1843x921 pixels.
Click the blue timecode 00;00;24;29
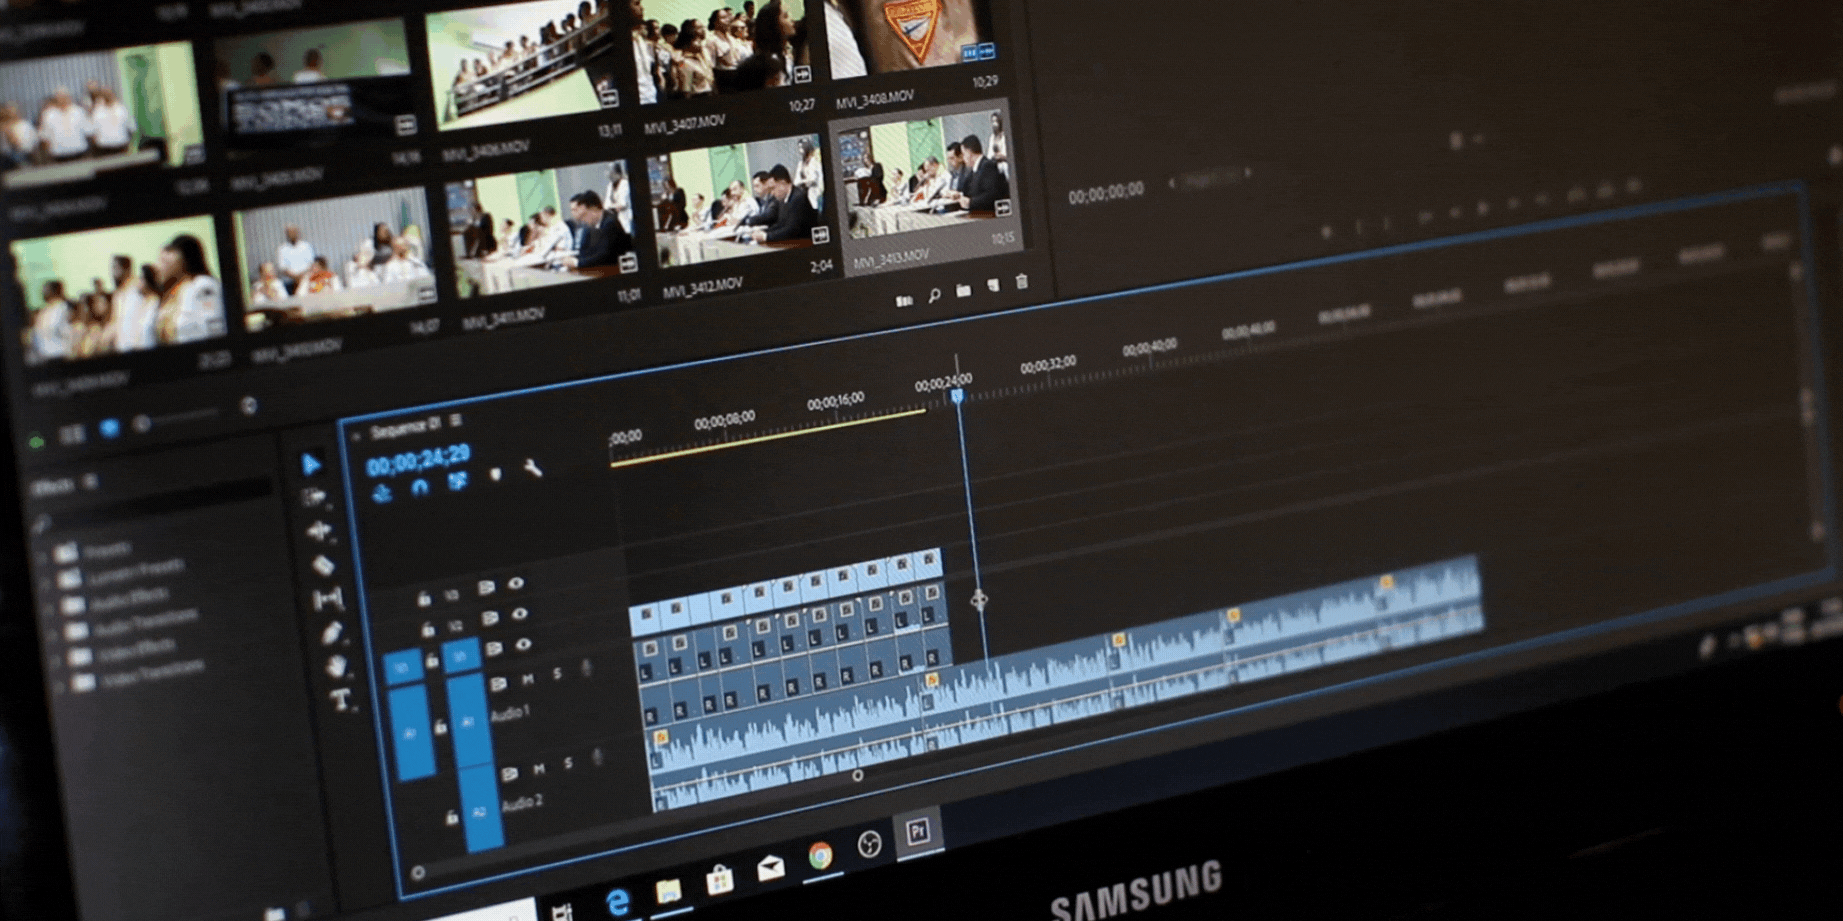pyautogui.click(x=418, y=460)
